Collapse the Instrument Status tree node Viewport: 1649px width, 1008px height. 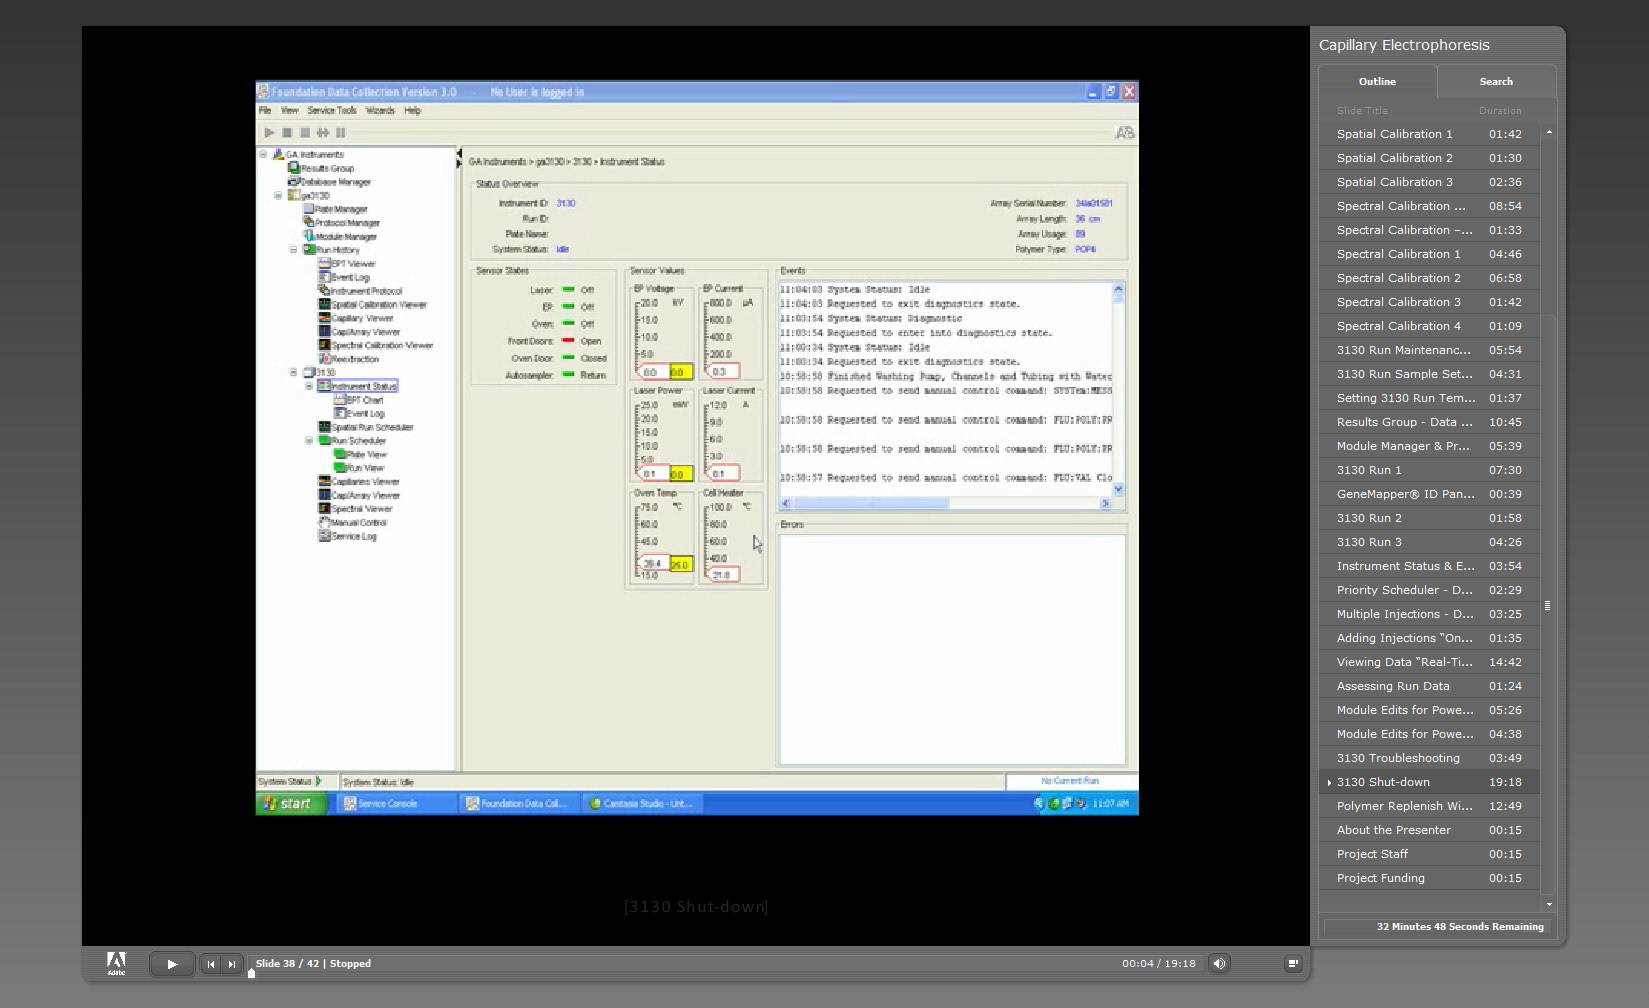click(x=309, y=386)
